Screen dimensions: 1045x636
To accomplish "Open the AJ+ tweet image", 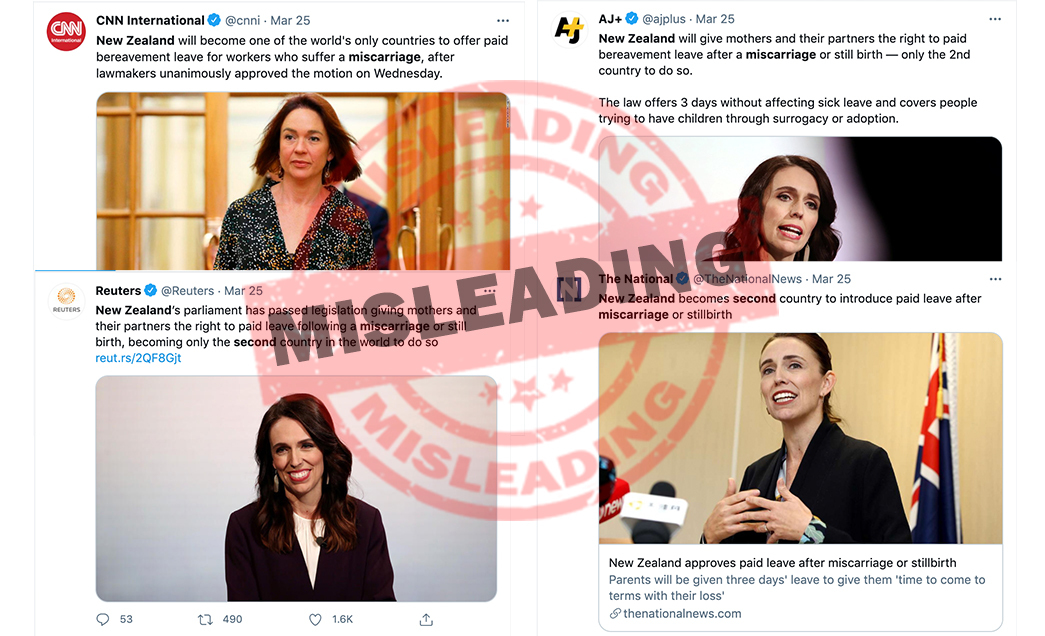I will [800, 199].
